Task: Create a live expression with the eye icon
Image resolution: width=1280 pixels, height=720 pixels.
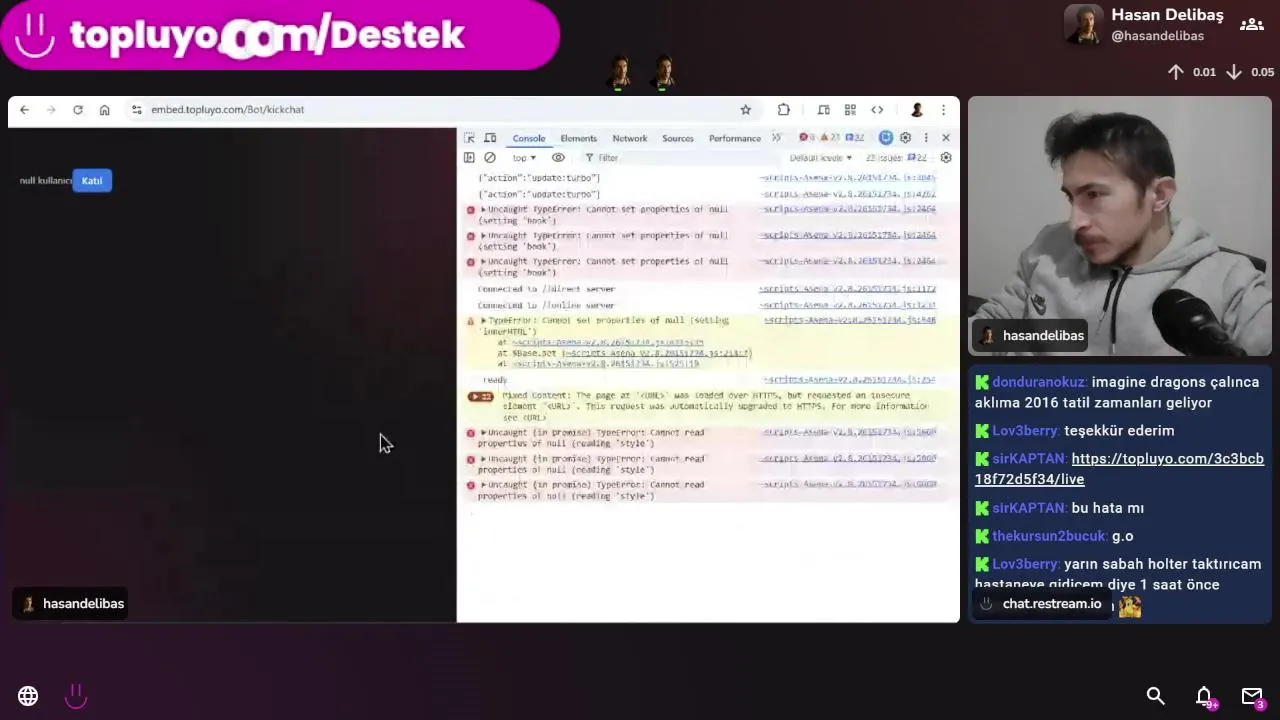Action: click(558, 158)
